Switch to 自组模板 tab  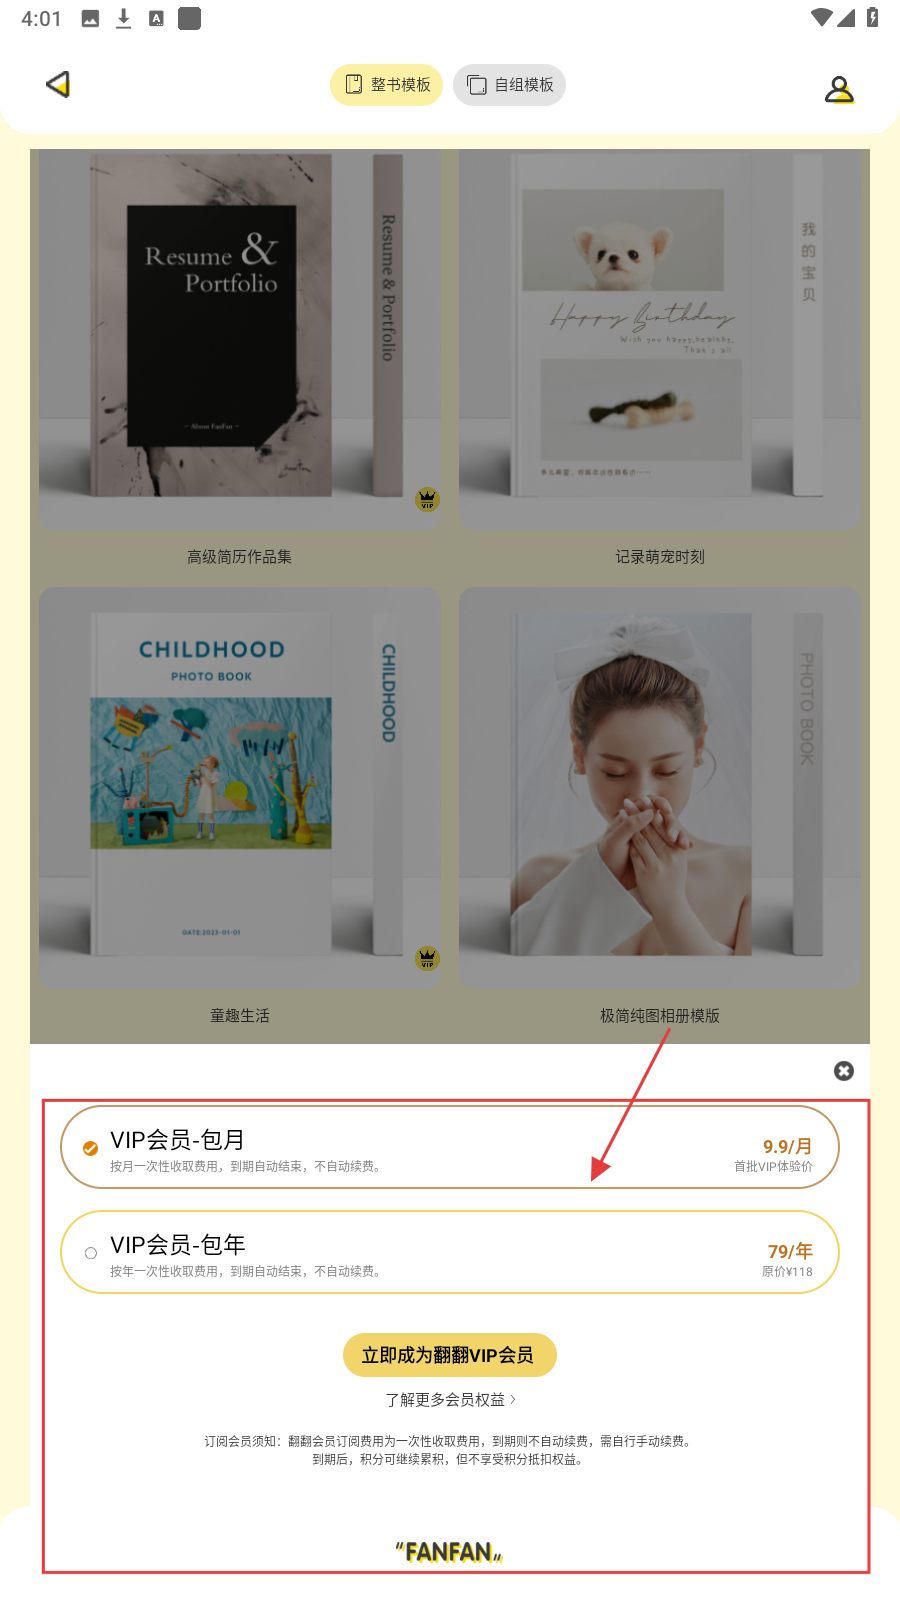[x=509, y=85]
